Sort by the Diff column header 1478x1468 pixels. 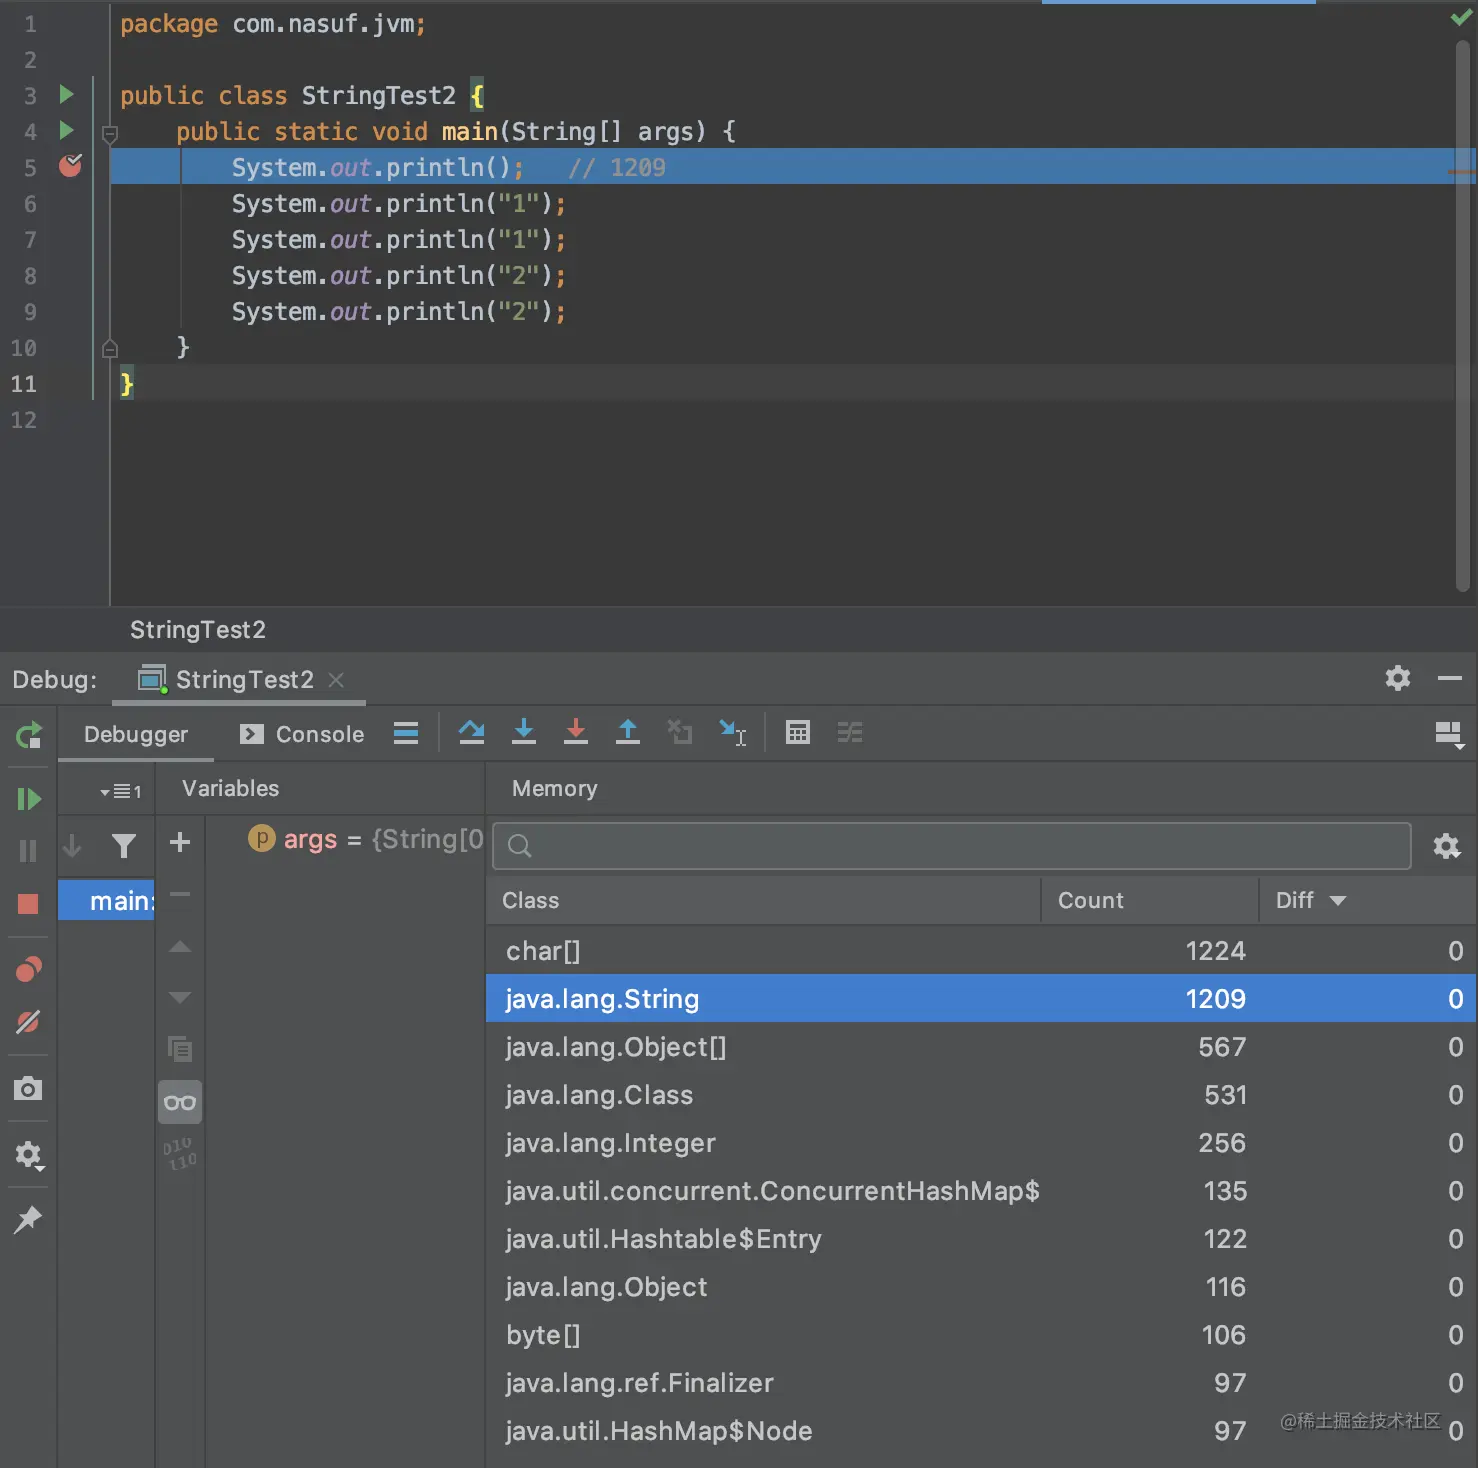tap(1367, 900)
